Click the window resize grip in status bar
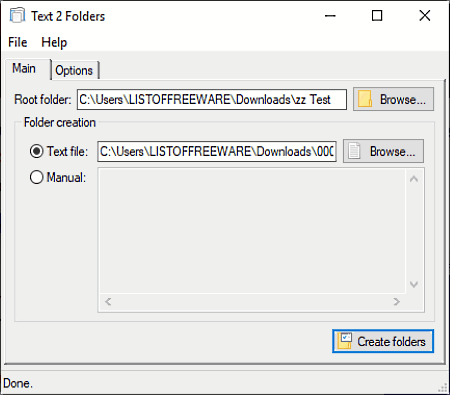The width and height of the screenshot is (450, 395). [x=442, y=388]
